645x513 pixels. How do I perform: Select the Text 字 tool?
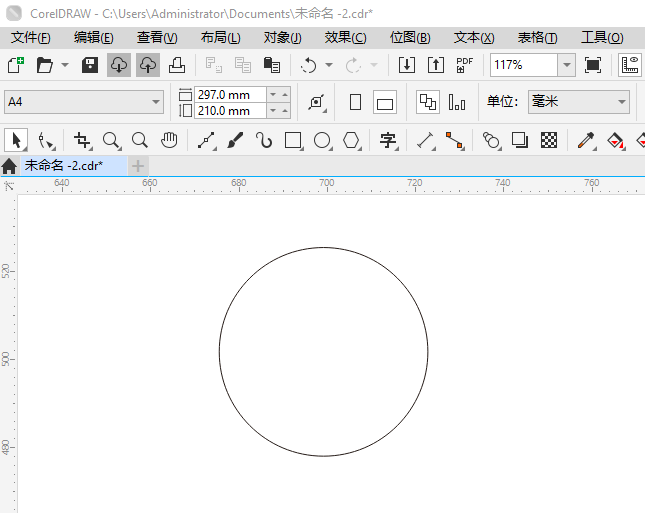[x=388, y=141]
